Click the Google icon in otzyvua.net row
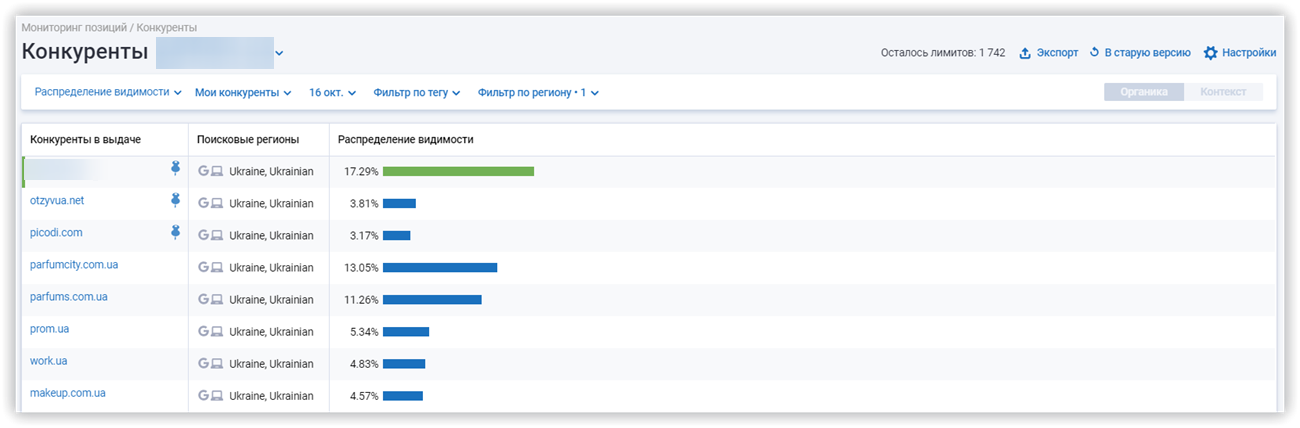 click(x=203, y=203)
